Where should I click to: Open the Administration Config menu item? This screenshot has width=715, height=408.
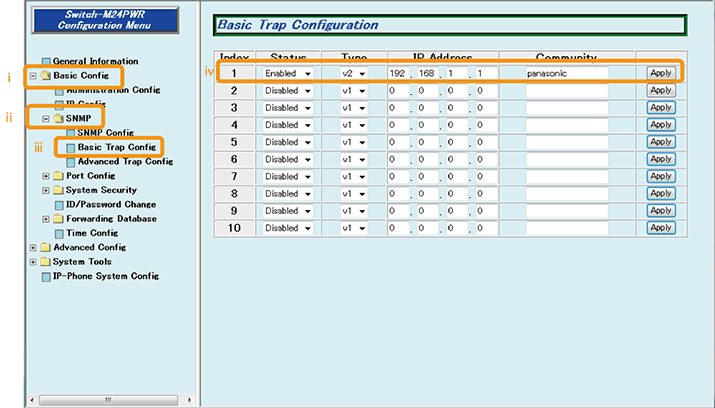click(119, 90)
